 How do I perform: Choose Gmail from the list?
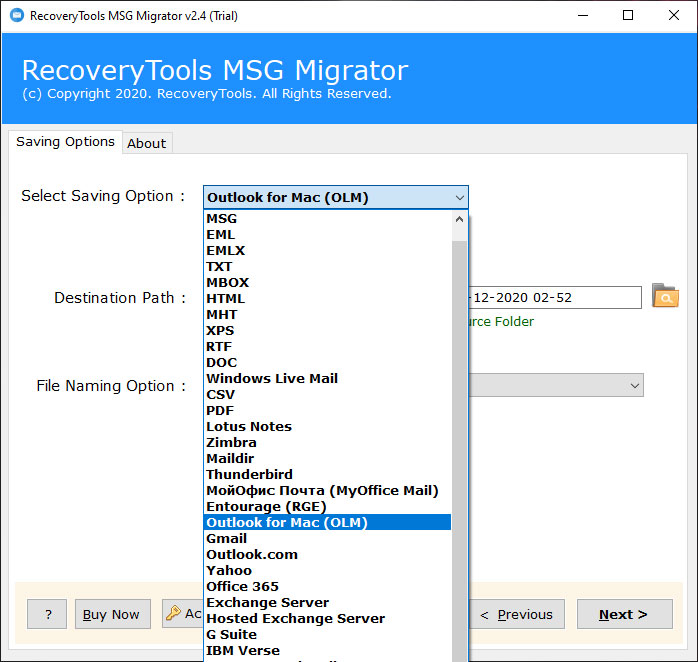click(x=327, y=539)
